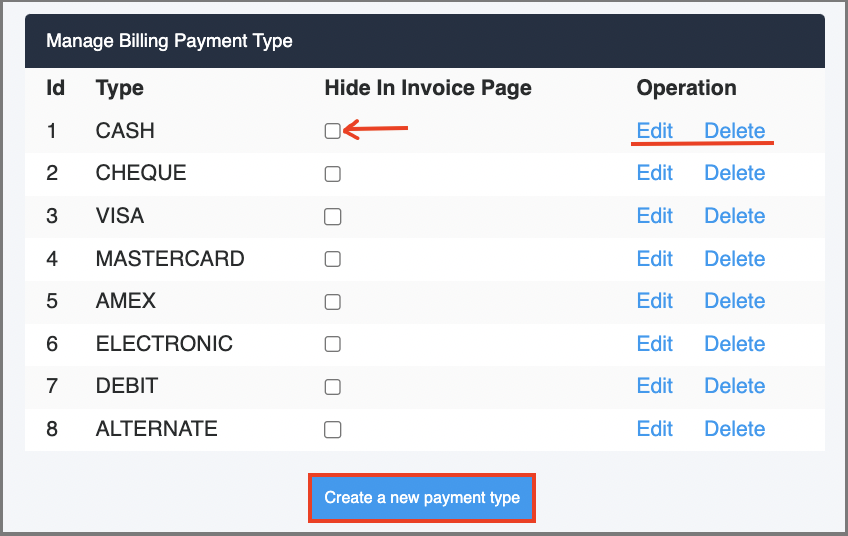Click the ALTERNATE type text
Image resolution: width=848 pixels, height=536 pixels.
coord(156,429)
